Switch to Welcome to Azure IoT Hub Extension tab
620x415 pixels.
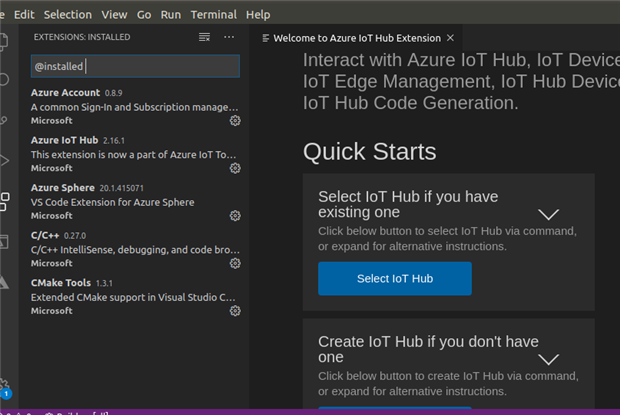356,38
